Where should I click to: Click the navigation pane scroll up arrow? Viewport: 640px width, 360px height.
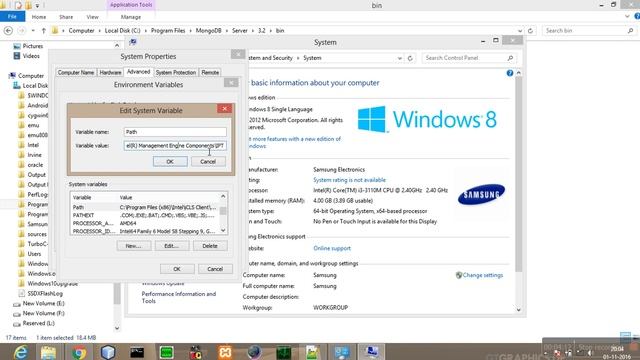coord(117,45)
